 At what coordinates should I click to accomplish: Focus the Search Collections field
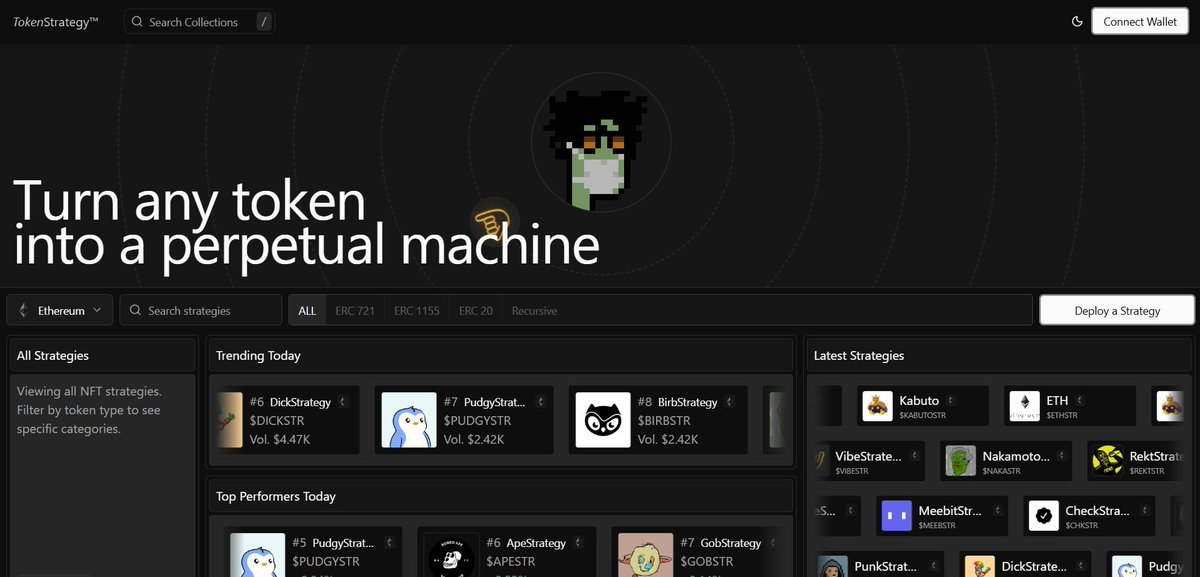199,21
